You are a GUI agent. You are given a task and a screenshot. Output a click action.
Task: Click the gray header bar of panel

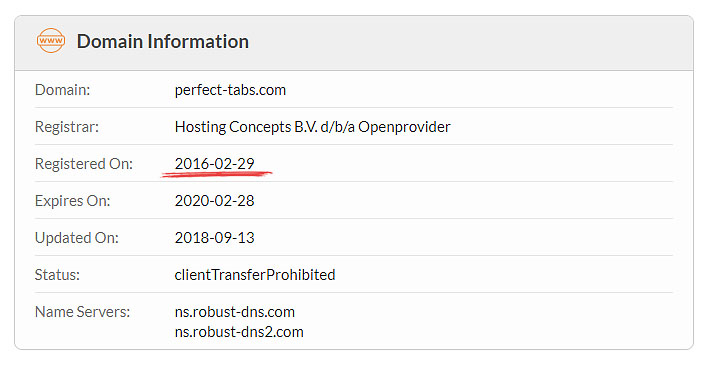(x=354, y=43)
